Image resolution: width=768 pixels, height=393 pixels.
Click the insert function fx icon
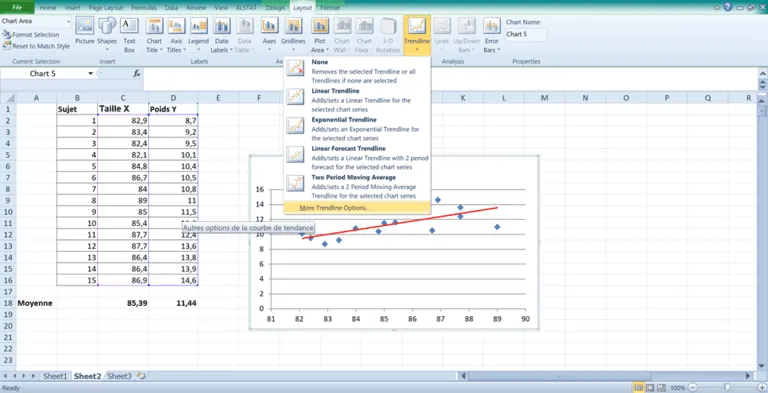click(x=137, y=74)
